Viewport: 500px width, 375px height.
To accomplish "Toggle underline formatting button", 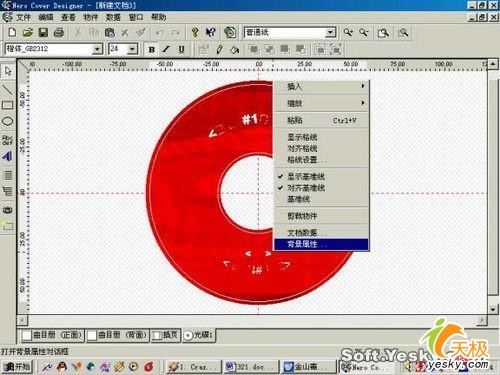I will pyautogui.click(x=181, y=49).
